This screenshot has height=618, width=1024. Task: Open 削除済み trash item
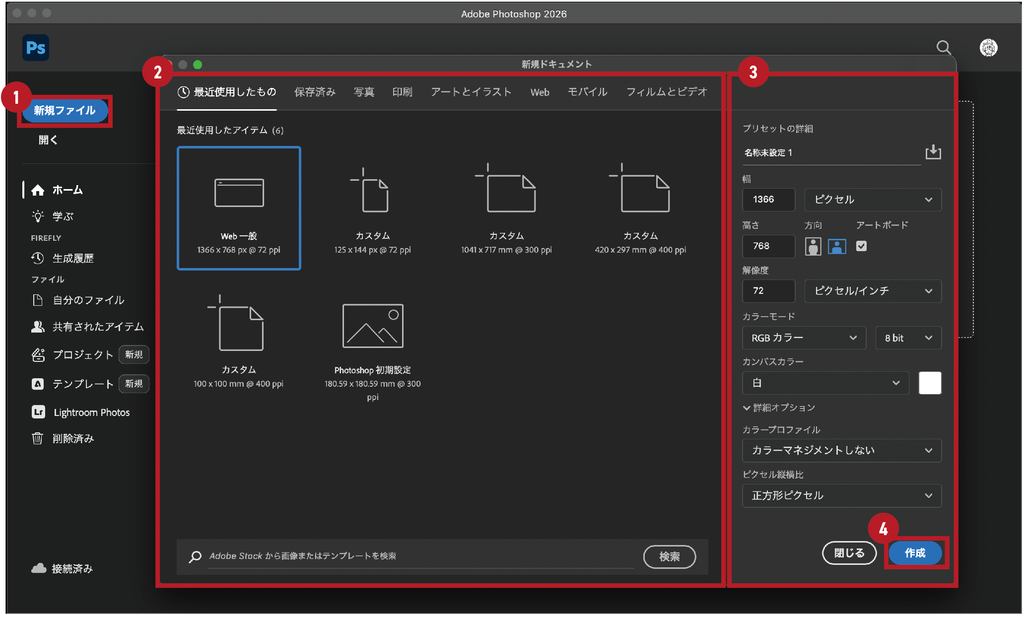coord(63,439)
